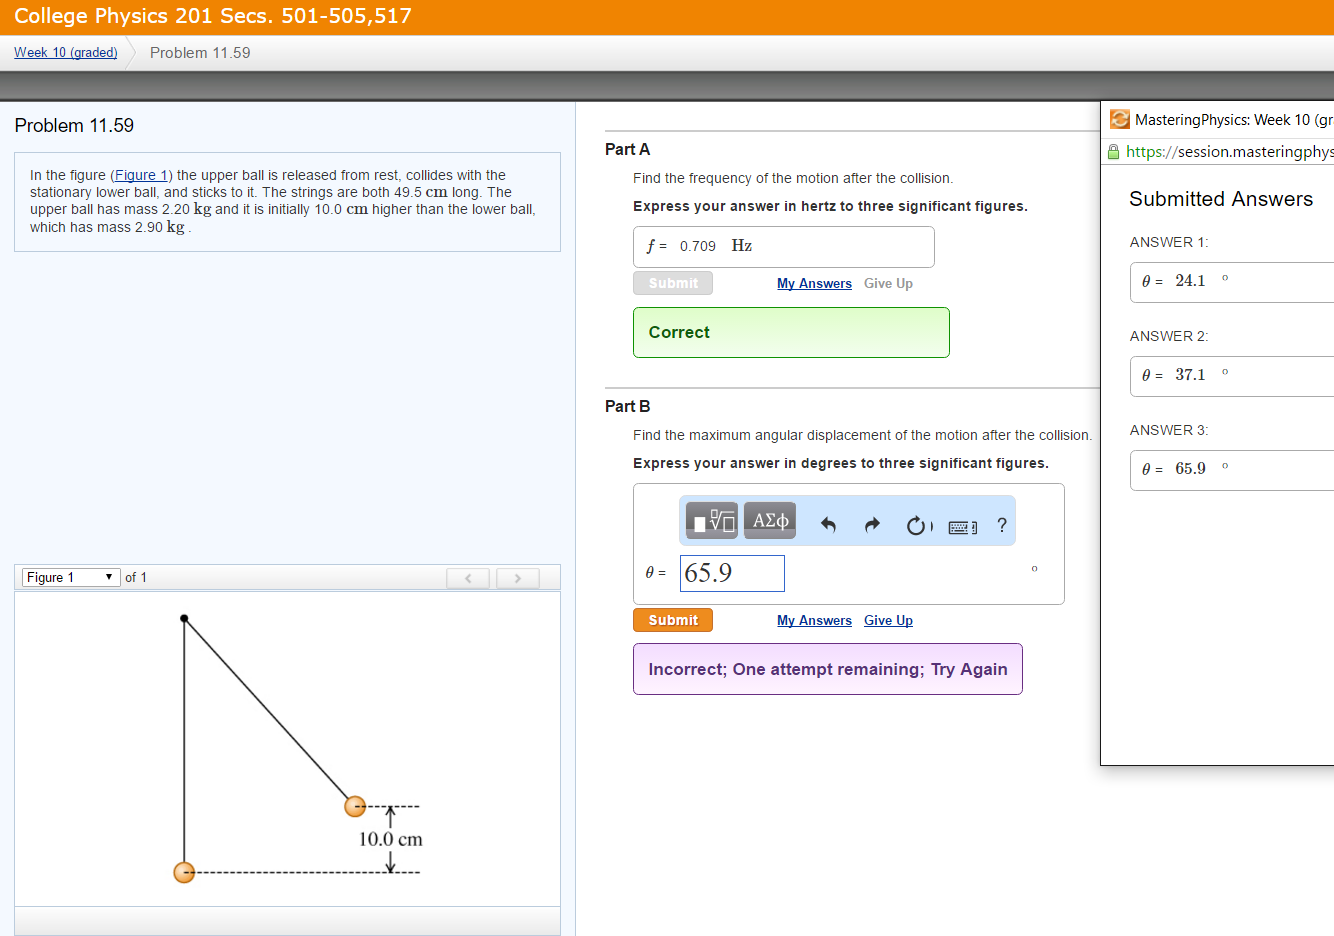Screen dimensions: 1334x936
Task: Open the Figure 1 link in problem text
Action: coord(141,175)
